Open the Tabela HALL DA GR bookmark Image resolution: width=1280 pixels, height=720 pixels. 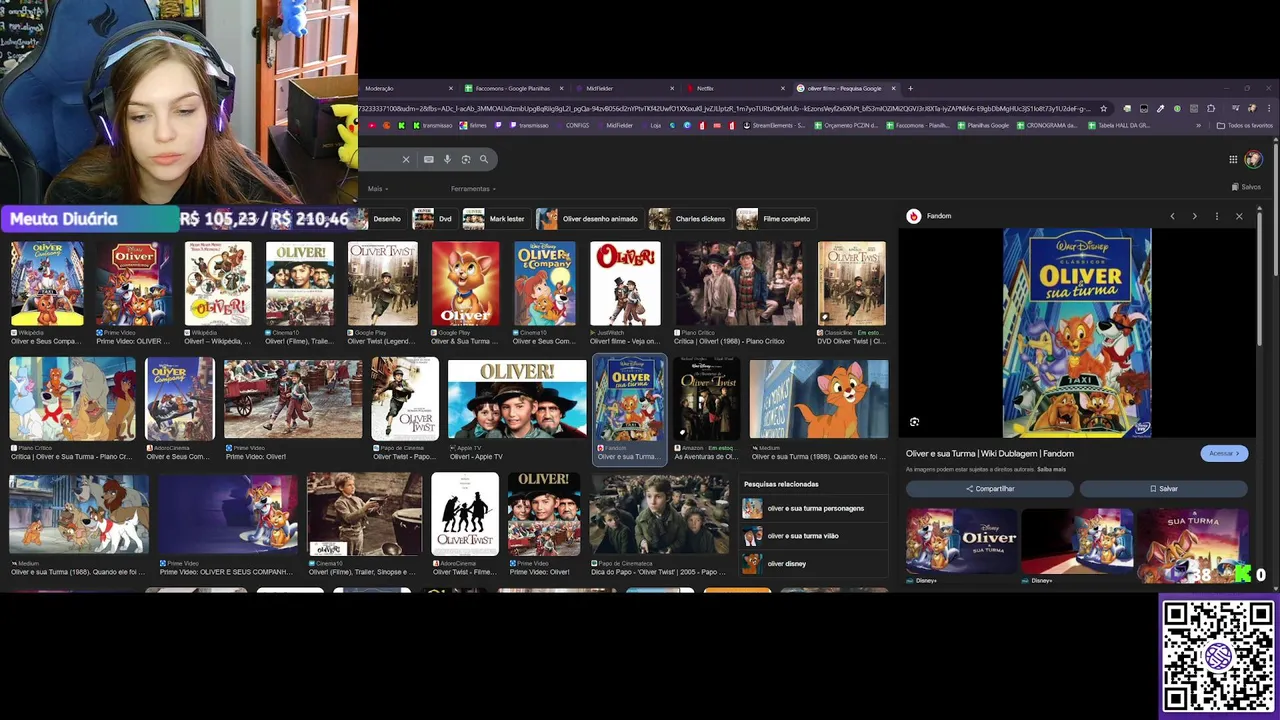pyautogui.click(x=1118, y=125)
